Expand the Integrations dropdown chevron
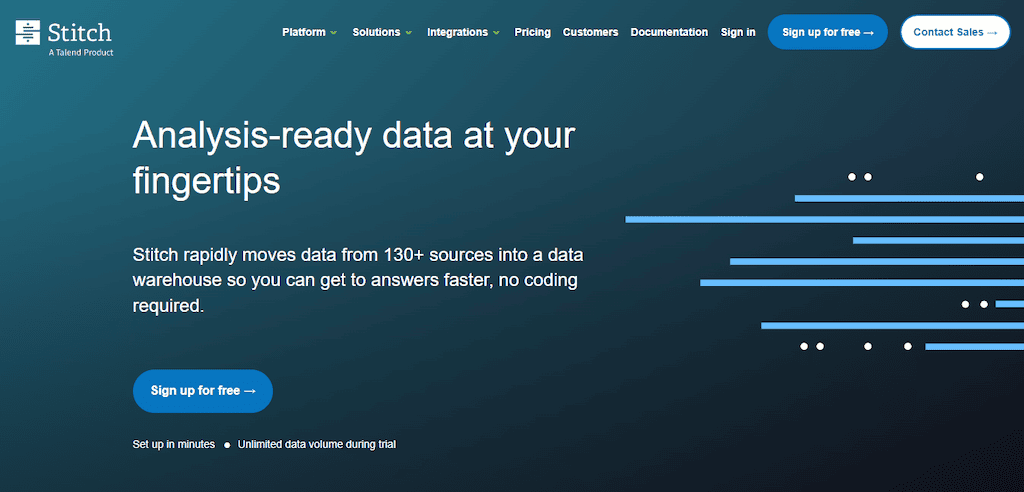Screen dimensions: 1024x492 coord(496,33)
